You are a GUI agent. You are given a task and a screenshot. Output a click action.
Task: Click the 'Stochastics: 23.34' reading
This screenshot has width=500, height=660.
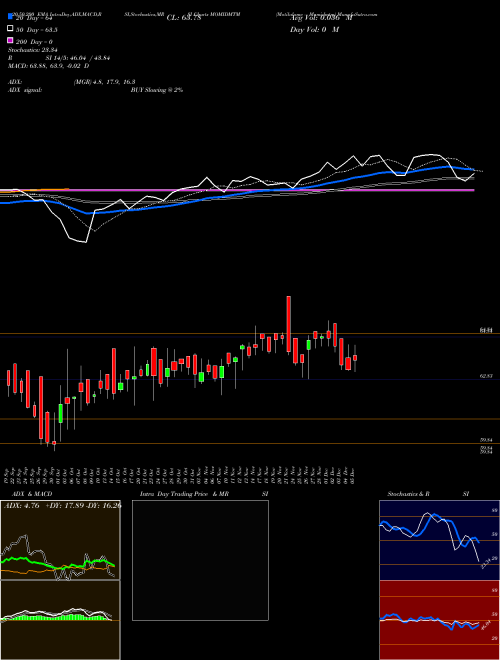(x=33, y=50)
